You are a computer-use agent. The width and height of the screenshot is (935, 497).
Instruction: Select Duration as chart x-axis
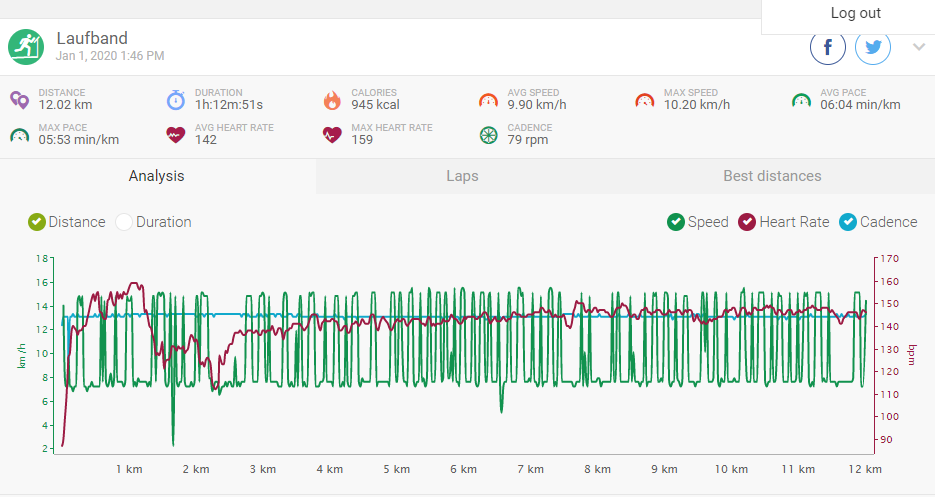[124, 222]
